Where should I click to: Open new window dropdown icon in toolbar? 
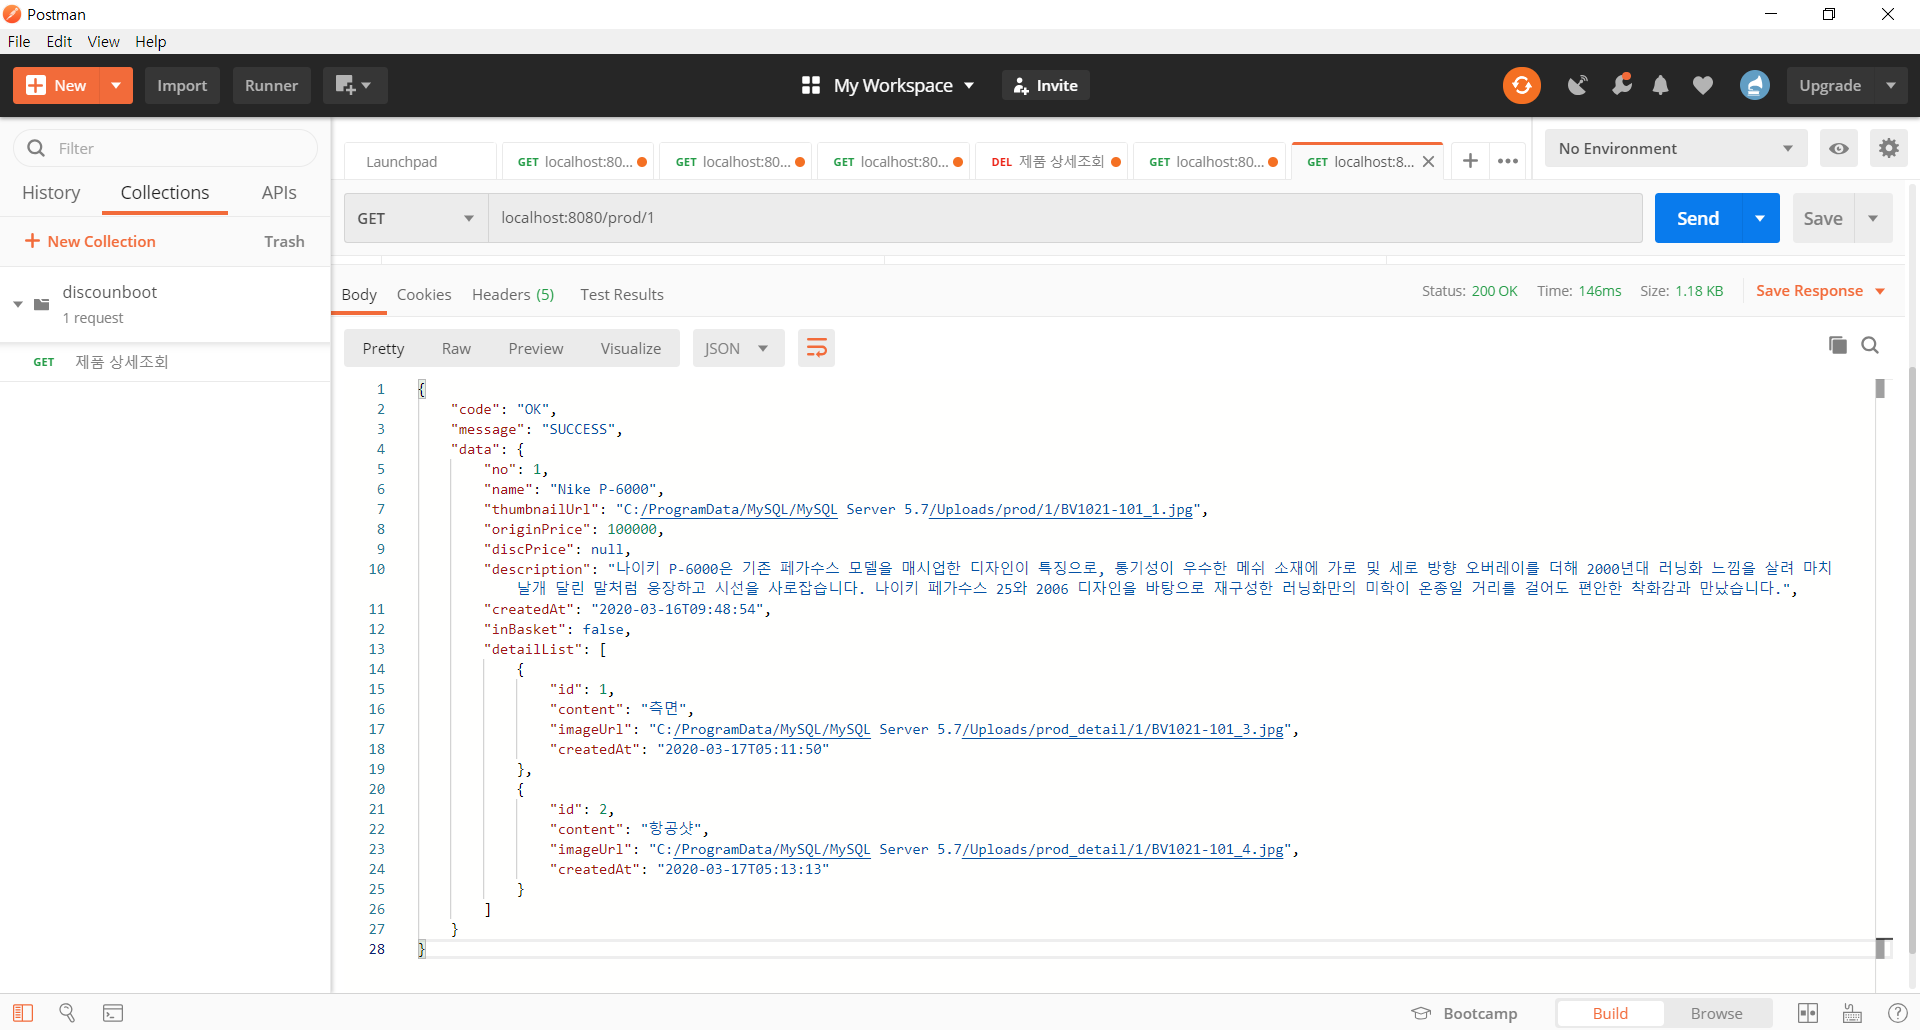[x=354, y=86]
